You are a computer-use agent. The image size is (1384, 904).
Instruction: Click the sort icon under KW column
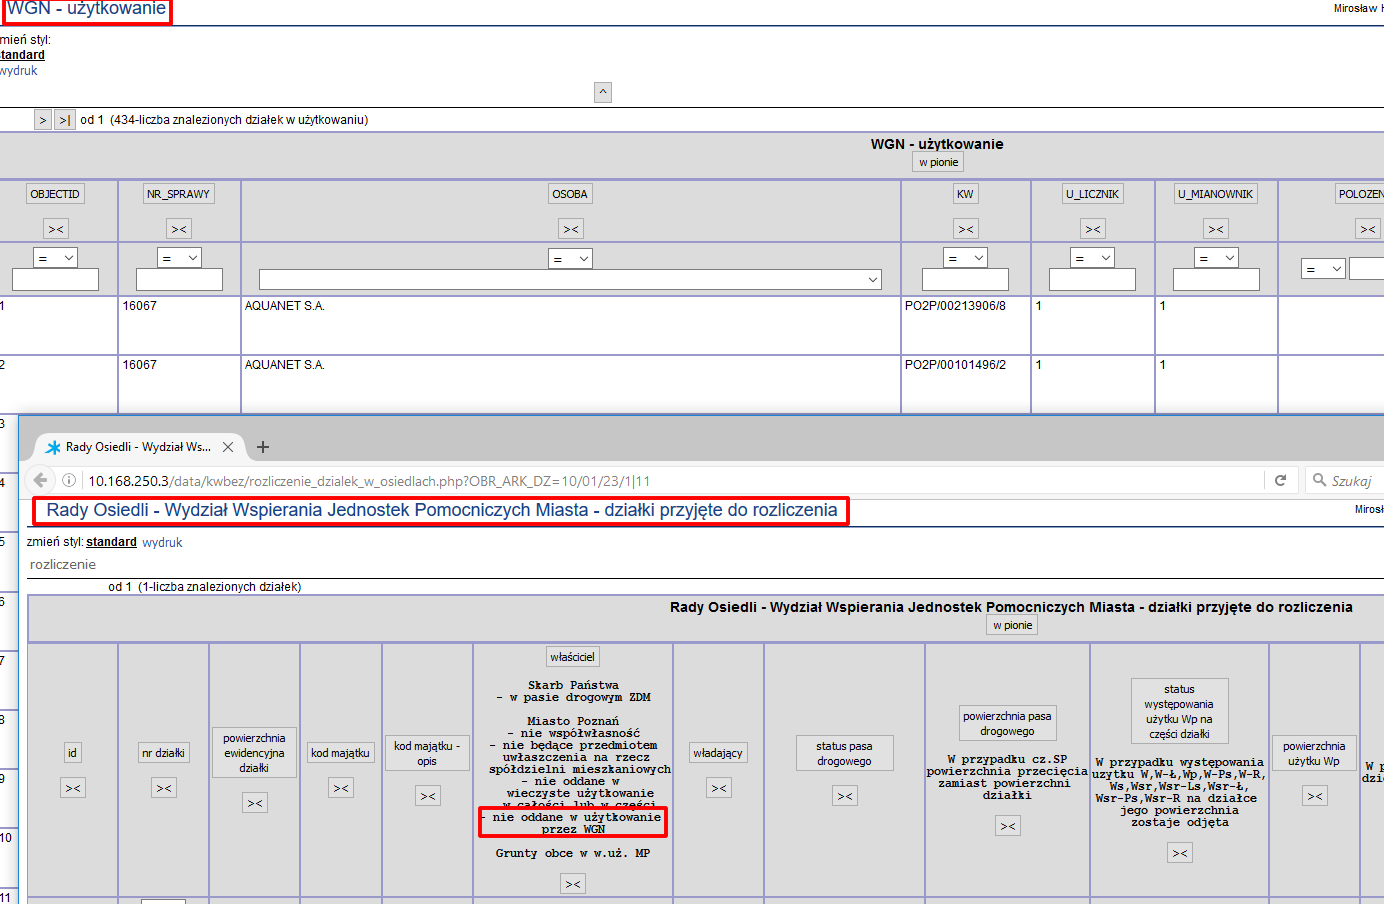point(965,229)
